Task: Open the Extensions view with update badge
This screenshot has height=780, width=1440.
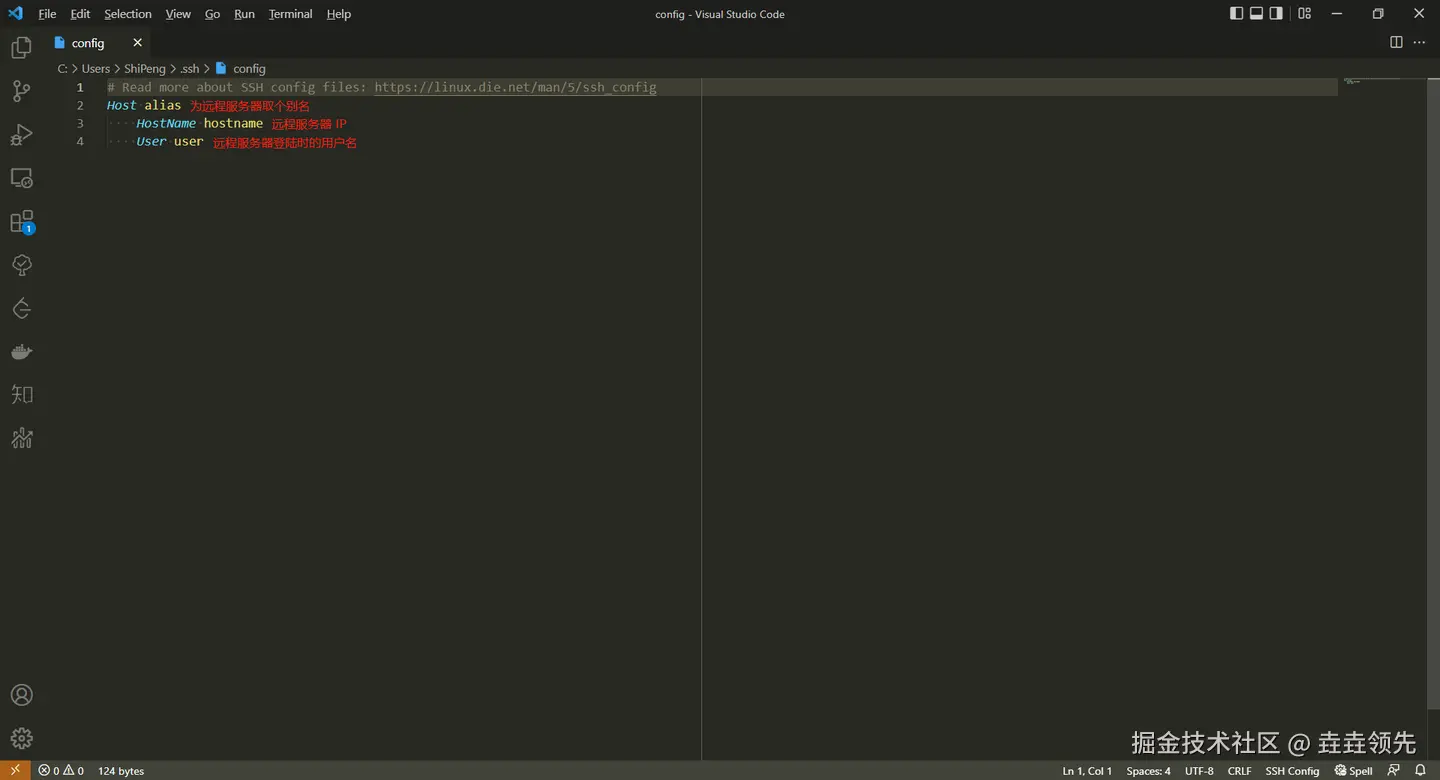Action: tap(21, 222)
